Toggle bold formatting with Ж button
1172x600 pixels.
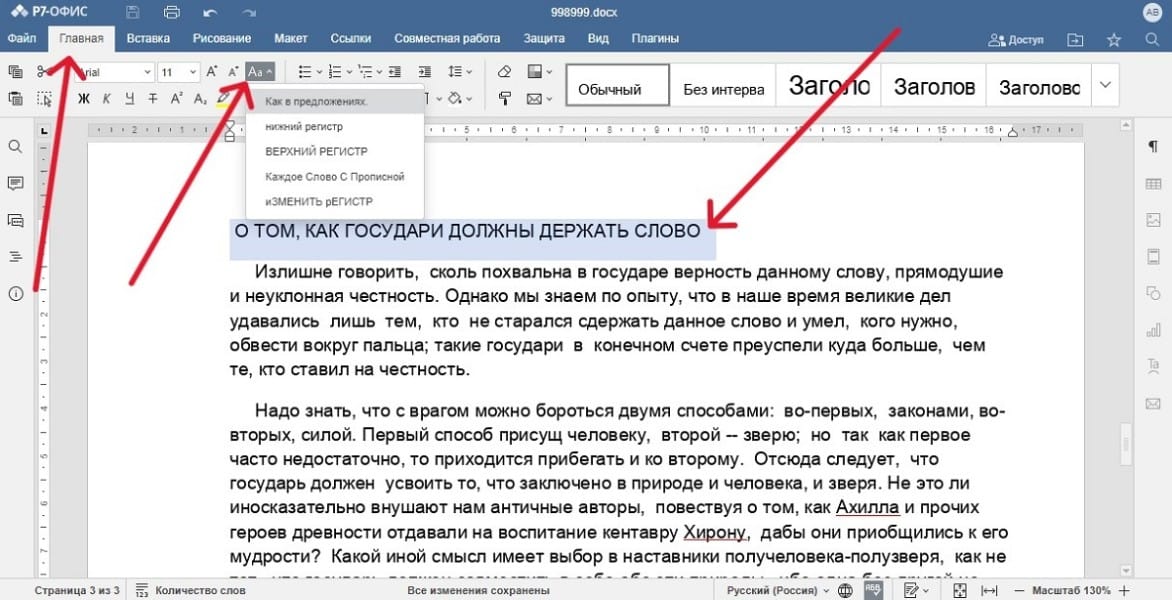point(85,98)
